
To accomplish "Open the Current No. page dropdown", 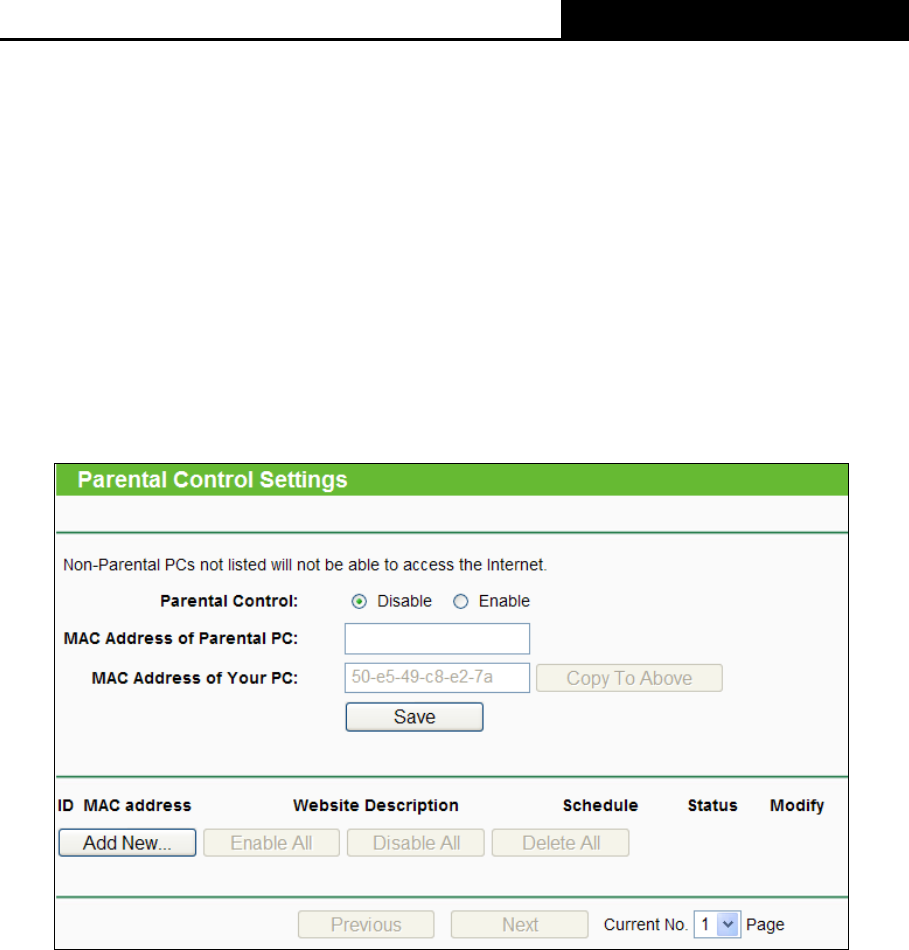I will [x=717, y=925].
